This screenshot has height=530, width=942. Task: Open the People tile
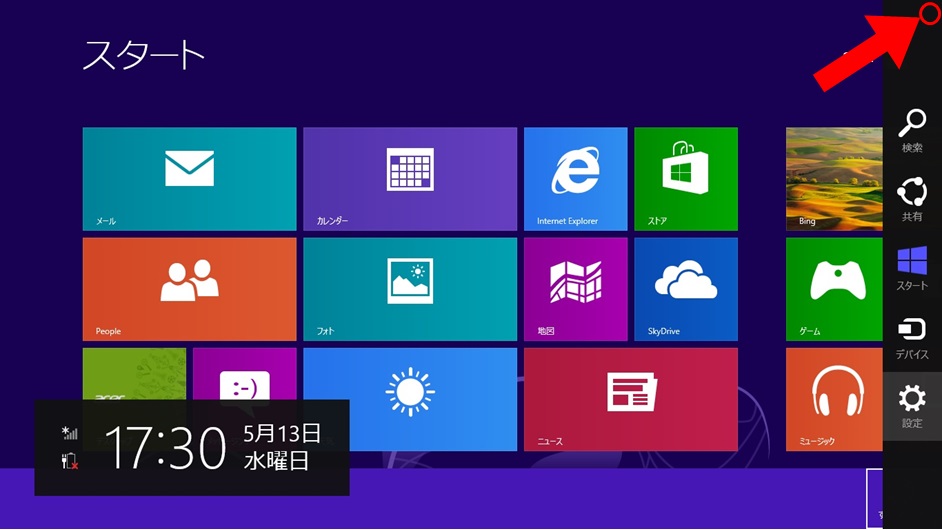pos(189,289)
